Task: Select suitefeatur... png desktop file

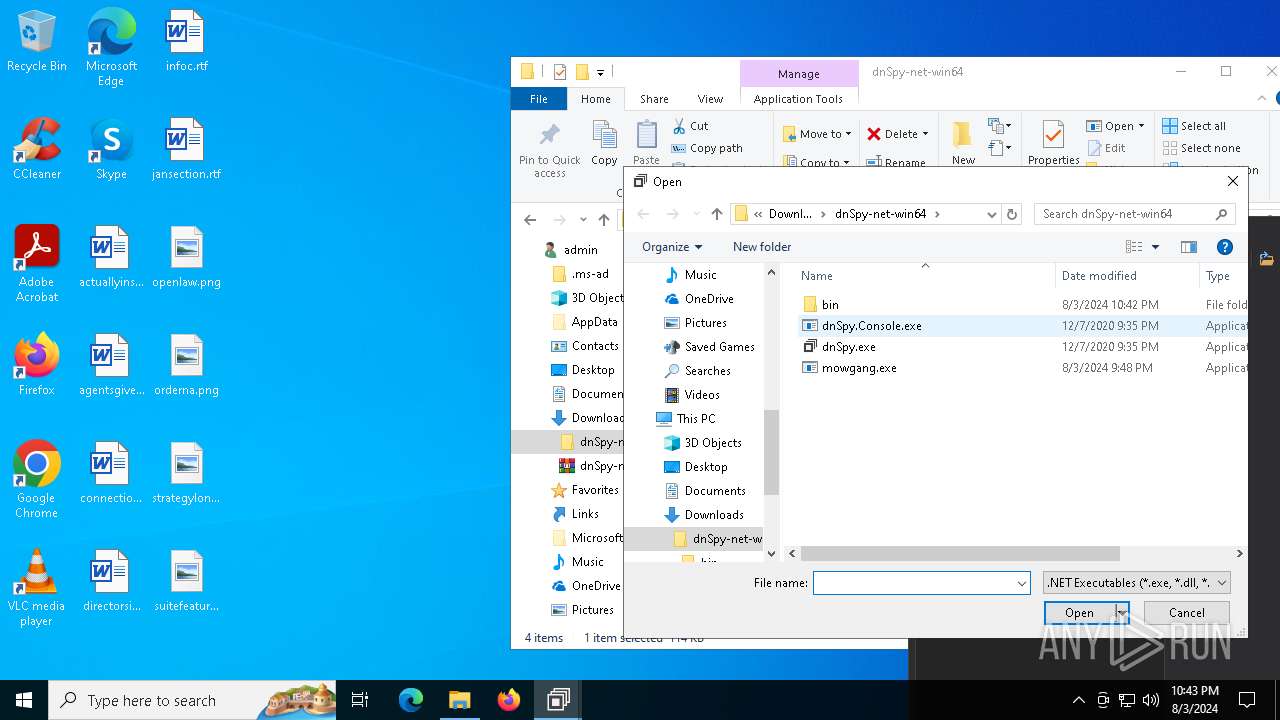Action: pyautogui.click(x=186, y=582)
